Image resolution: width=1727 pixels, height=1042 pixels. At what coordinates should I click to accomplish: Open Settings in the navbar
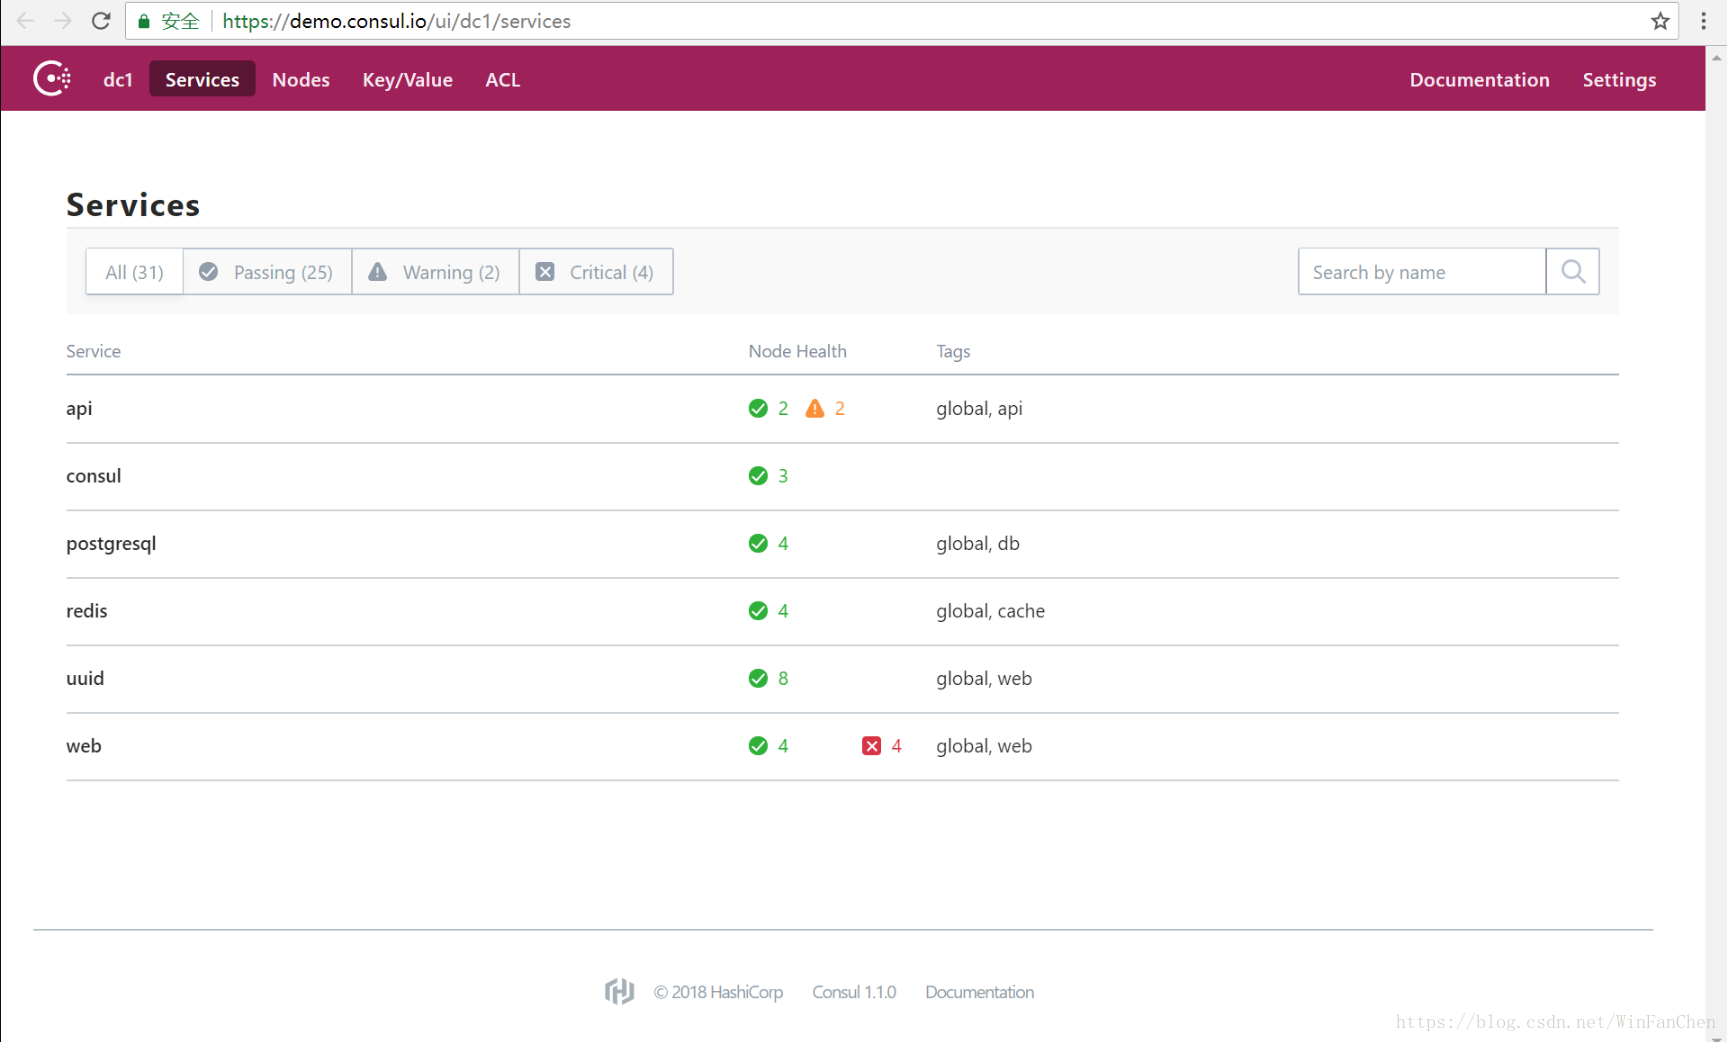(x=1619, y=79)
